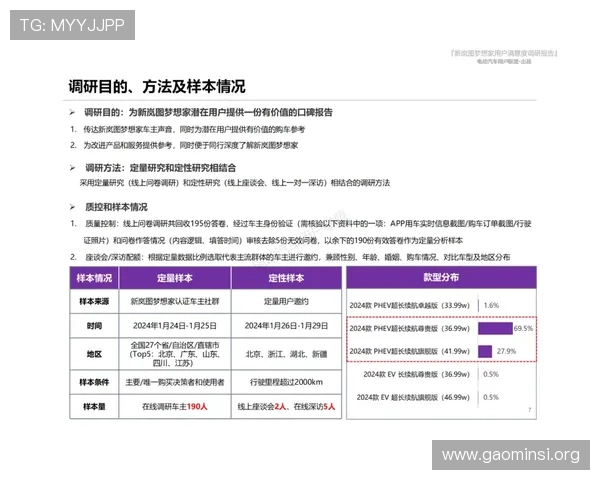This screenshot has width=600, height=480.
Task: Click the 69.5% value in the chart
Action: pyautogui.click(x=523, y=328)
